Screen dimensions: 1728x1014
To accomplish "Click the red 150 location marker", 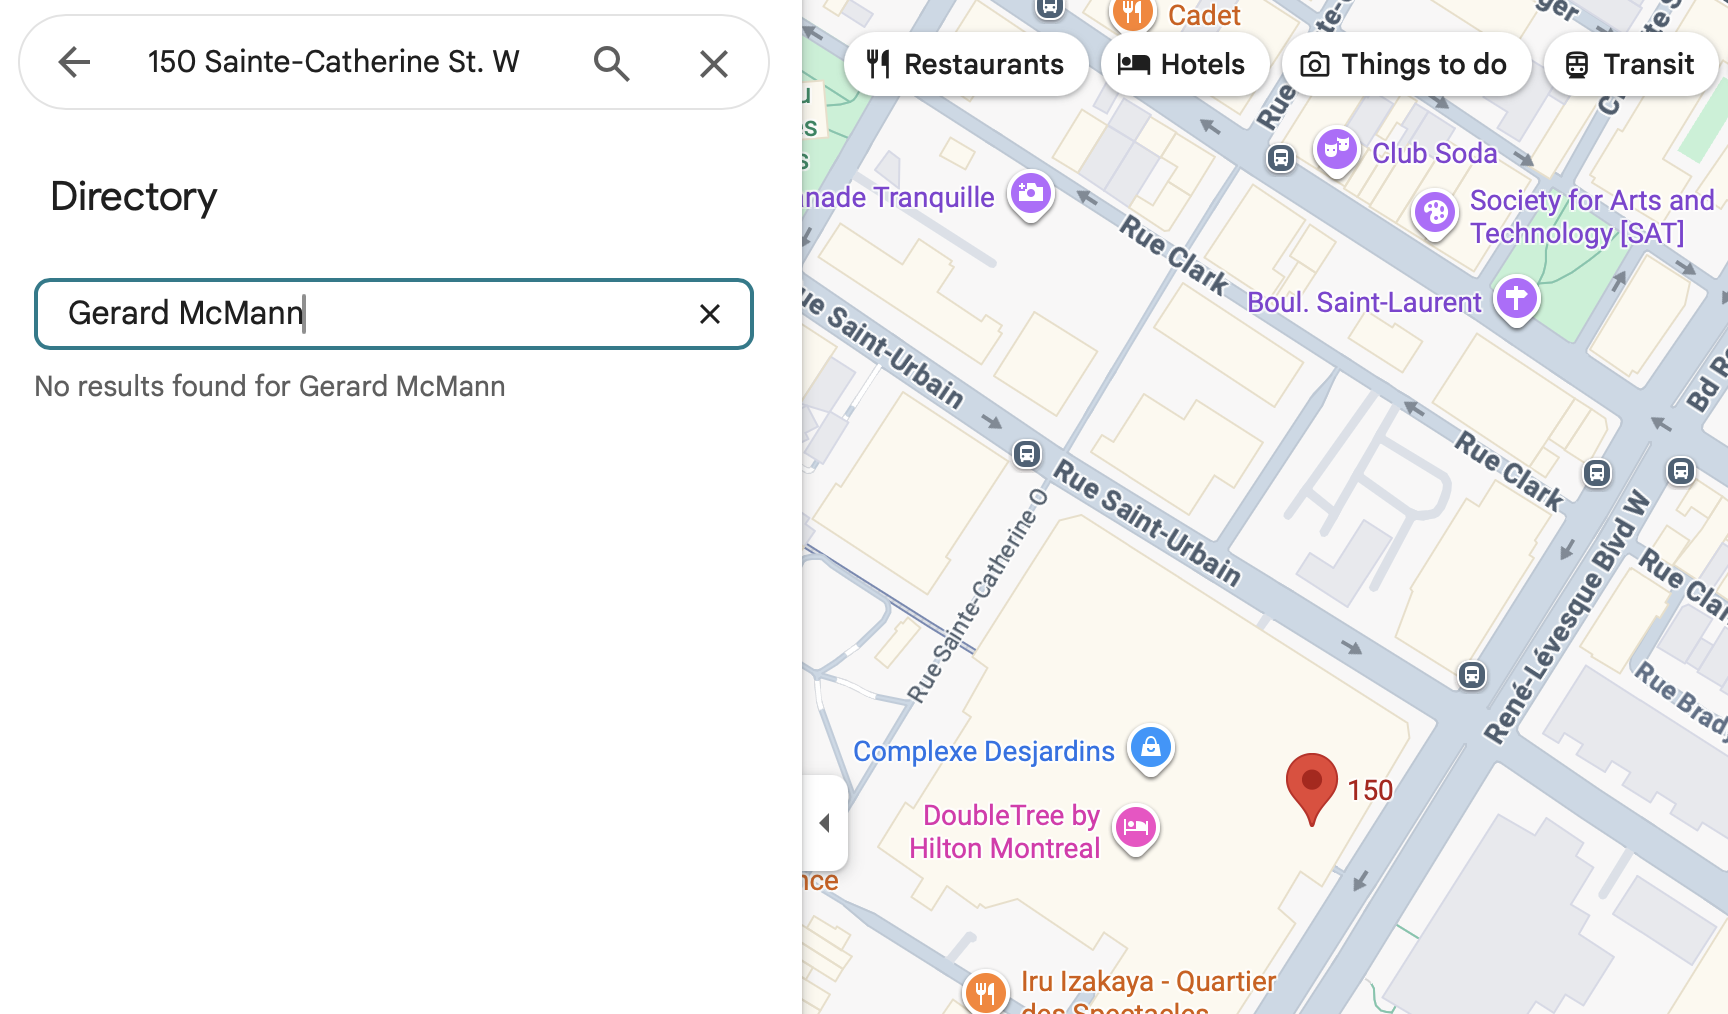I will tap(1312, 788).
